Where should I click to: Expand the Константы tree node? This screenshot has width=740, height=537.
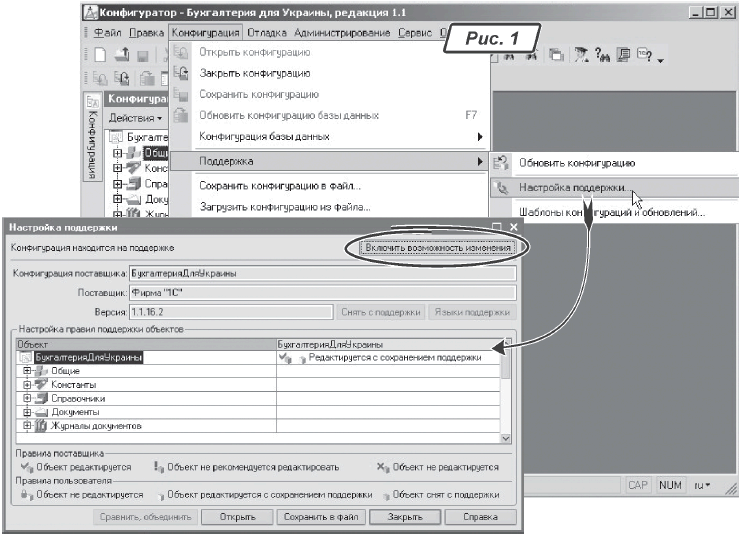pos(27,385)
